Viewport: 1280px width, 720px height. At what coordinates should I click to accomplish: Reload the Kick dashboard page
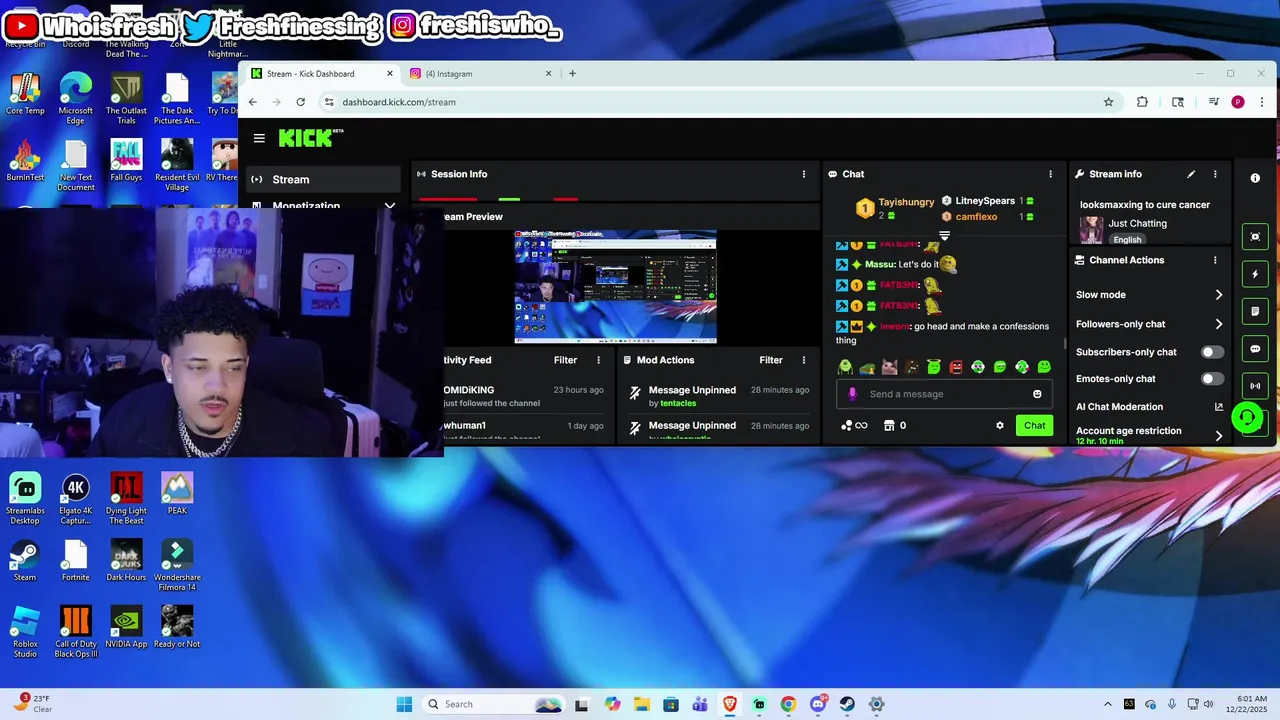300,102
